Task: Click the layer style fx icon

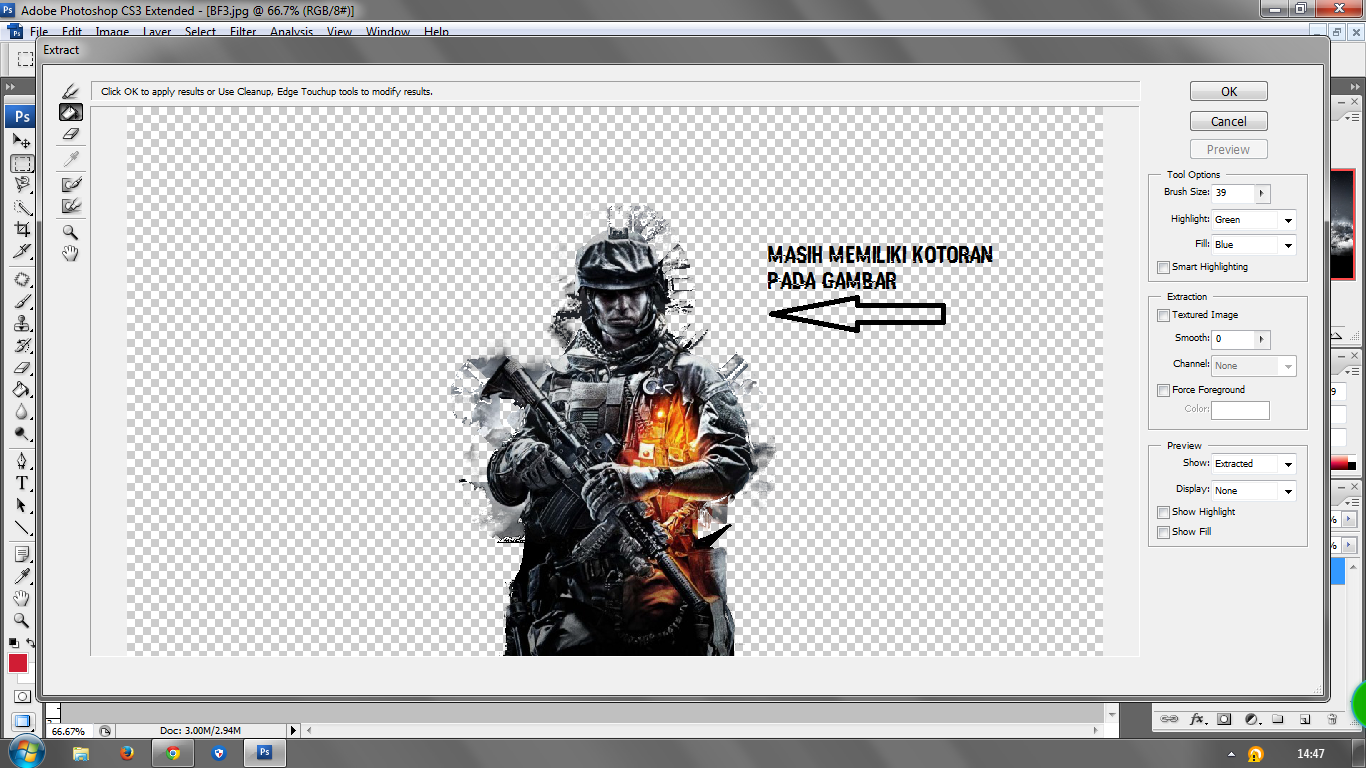Action: coord(1197,719)
